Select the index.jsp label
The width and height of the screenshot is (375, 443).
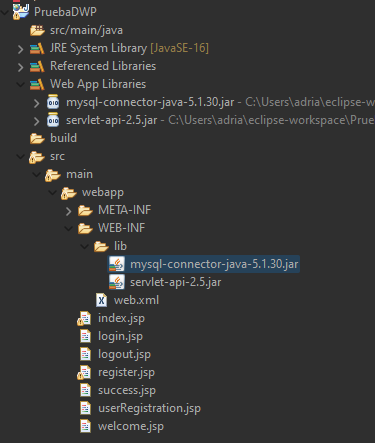pos(121,318)
